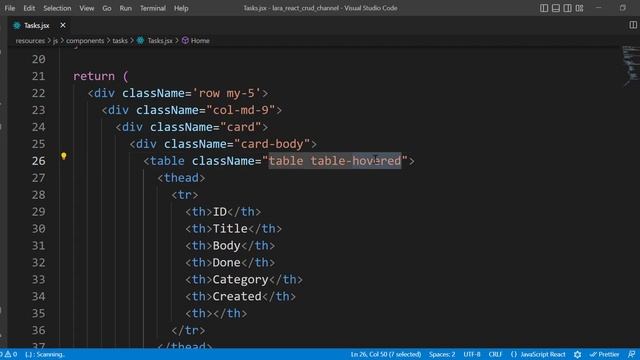This screenshot has width=640, height=360.
Task: Open Customize Layout icon
Action: point(579,8)
